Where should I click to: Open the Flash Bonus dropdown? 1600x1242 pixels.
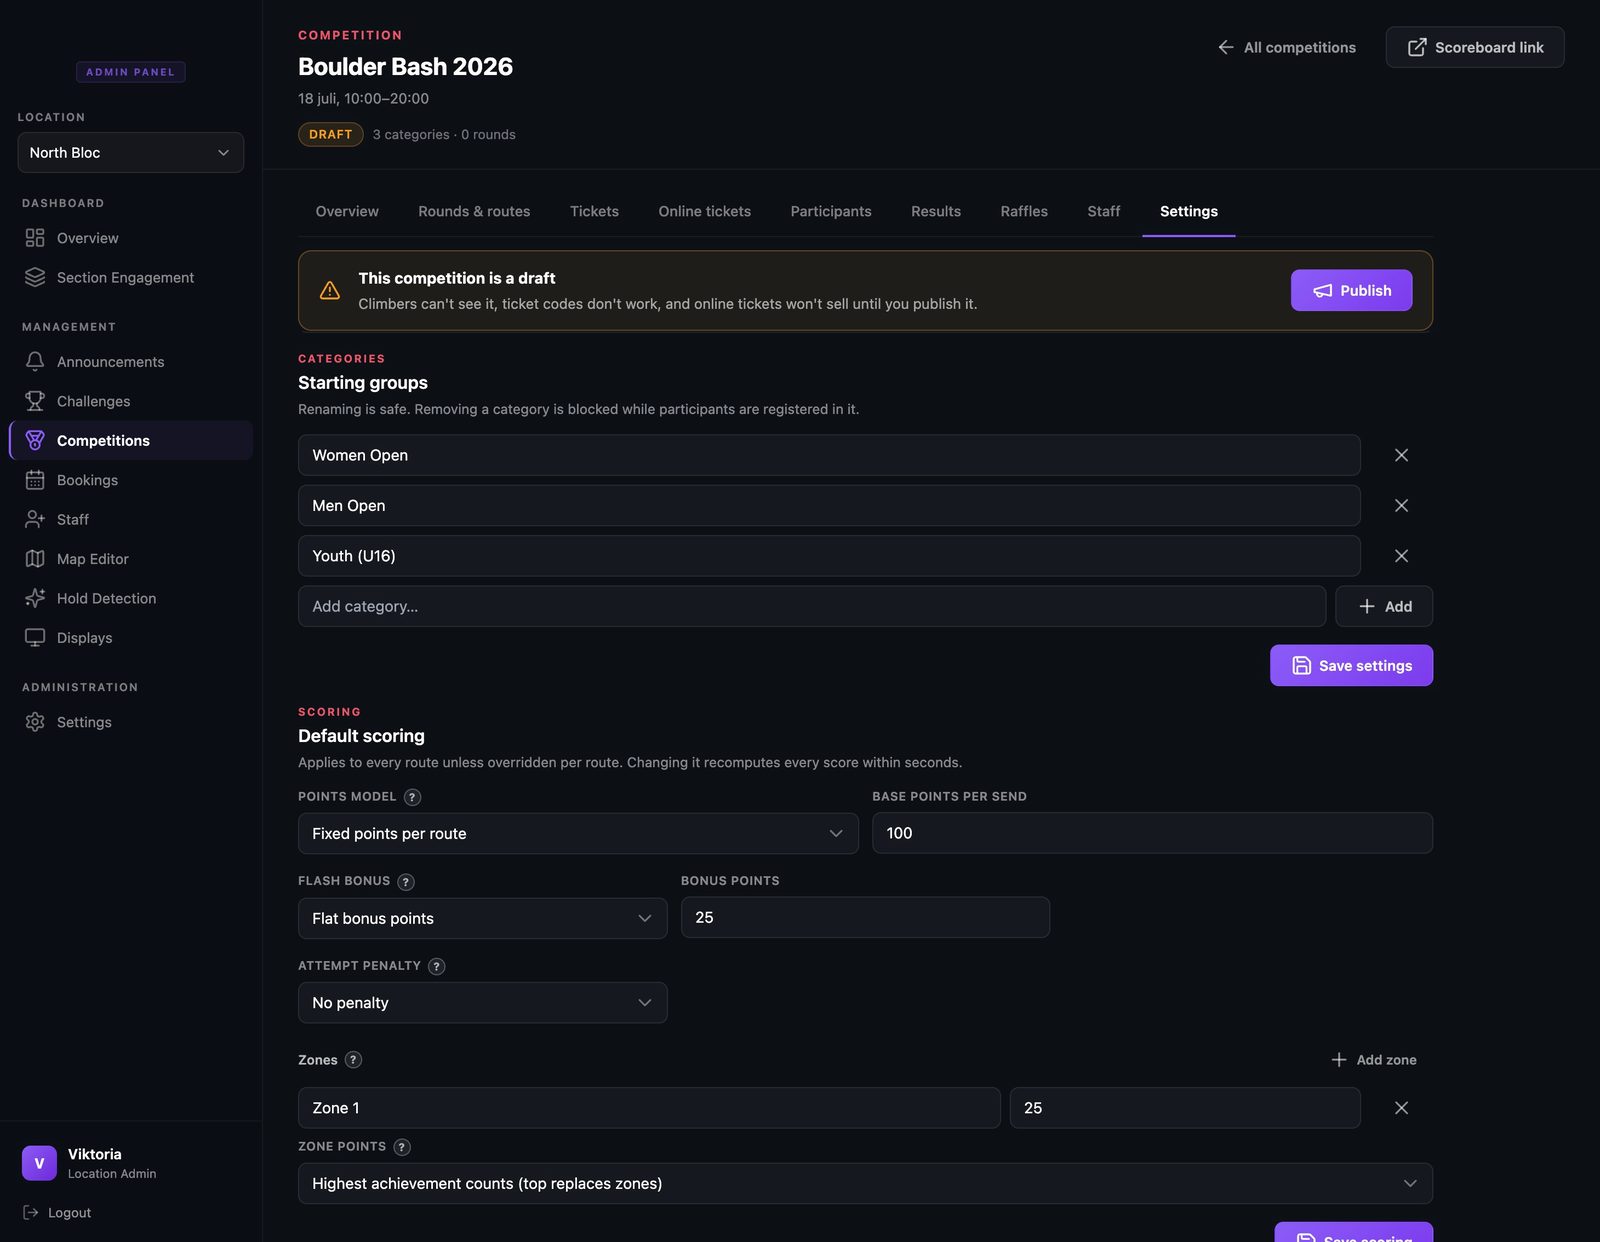482,918
